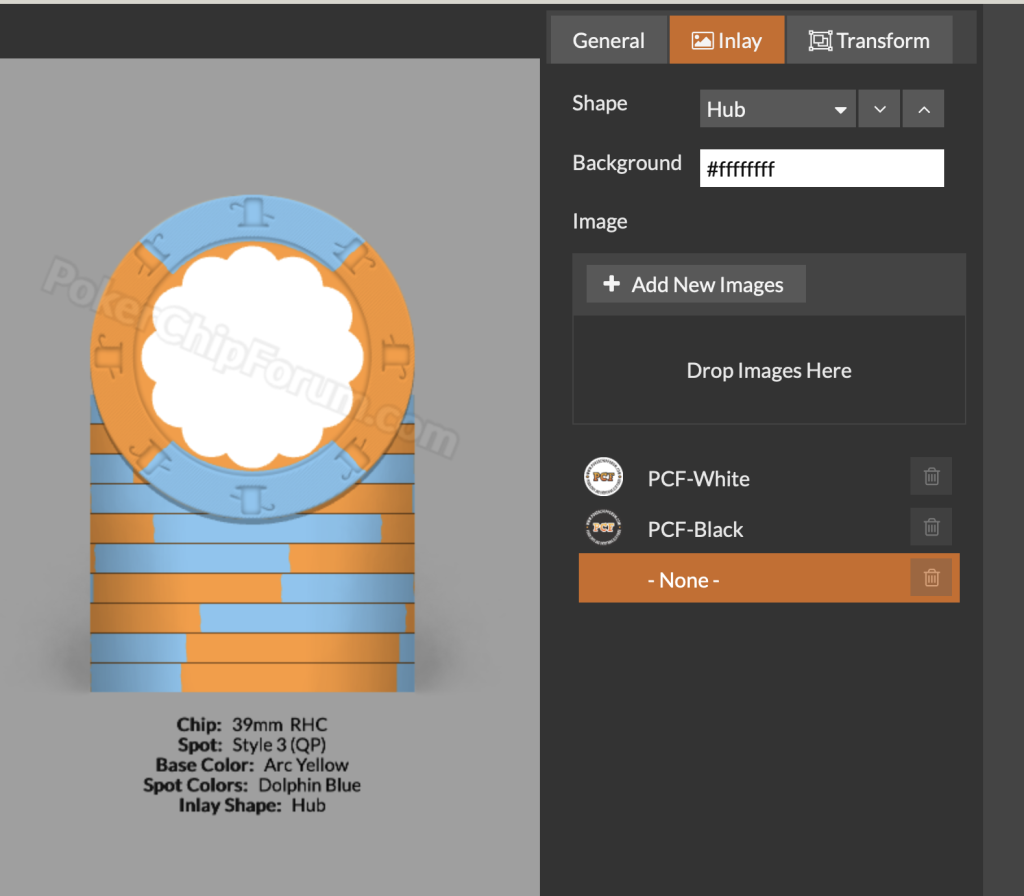This screenshot has height=896, width=1024.
Task: Select previous shape with up chevron
Action: coord(923,109)
